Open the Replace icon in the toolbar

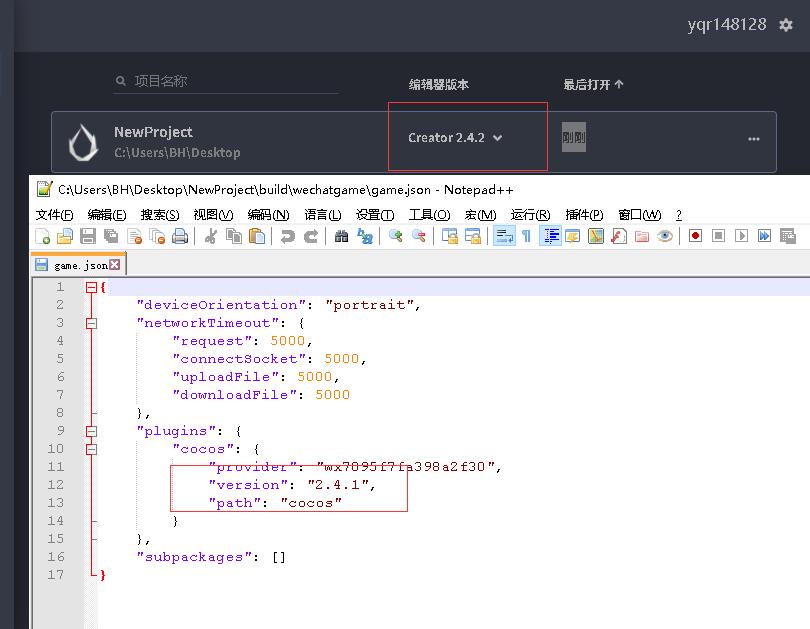point(365,236)
